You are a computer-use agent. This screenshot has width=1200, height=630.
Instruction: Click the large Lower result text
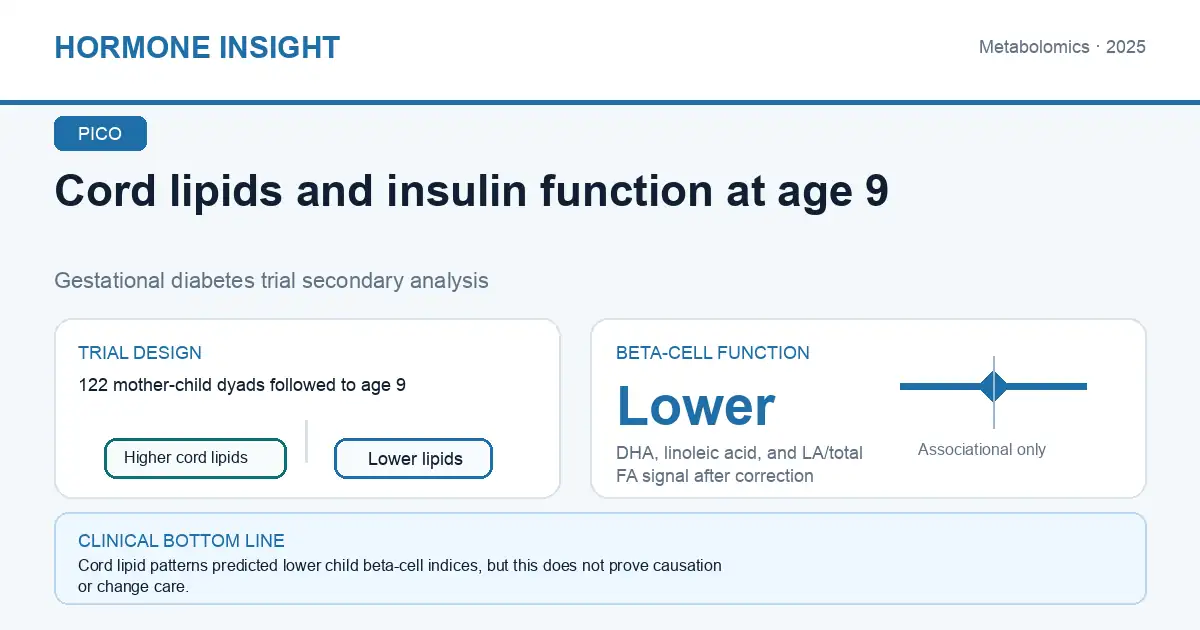tap(696, 406)
